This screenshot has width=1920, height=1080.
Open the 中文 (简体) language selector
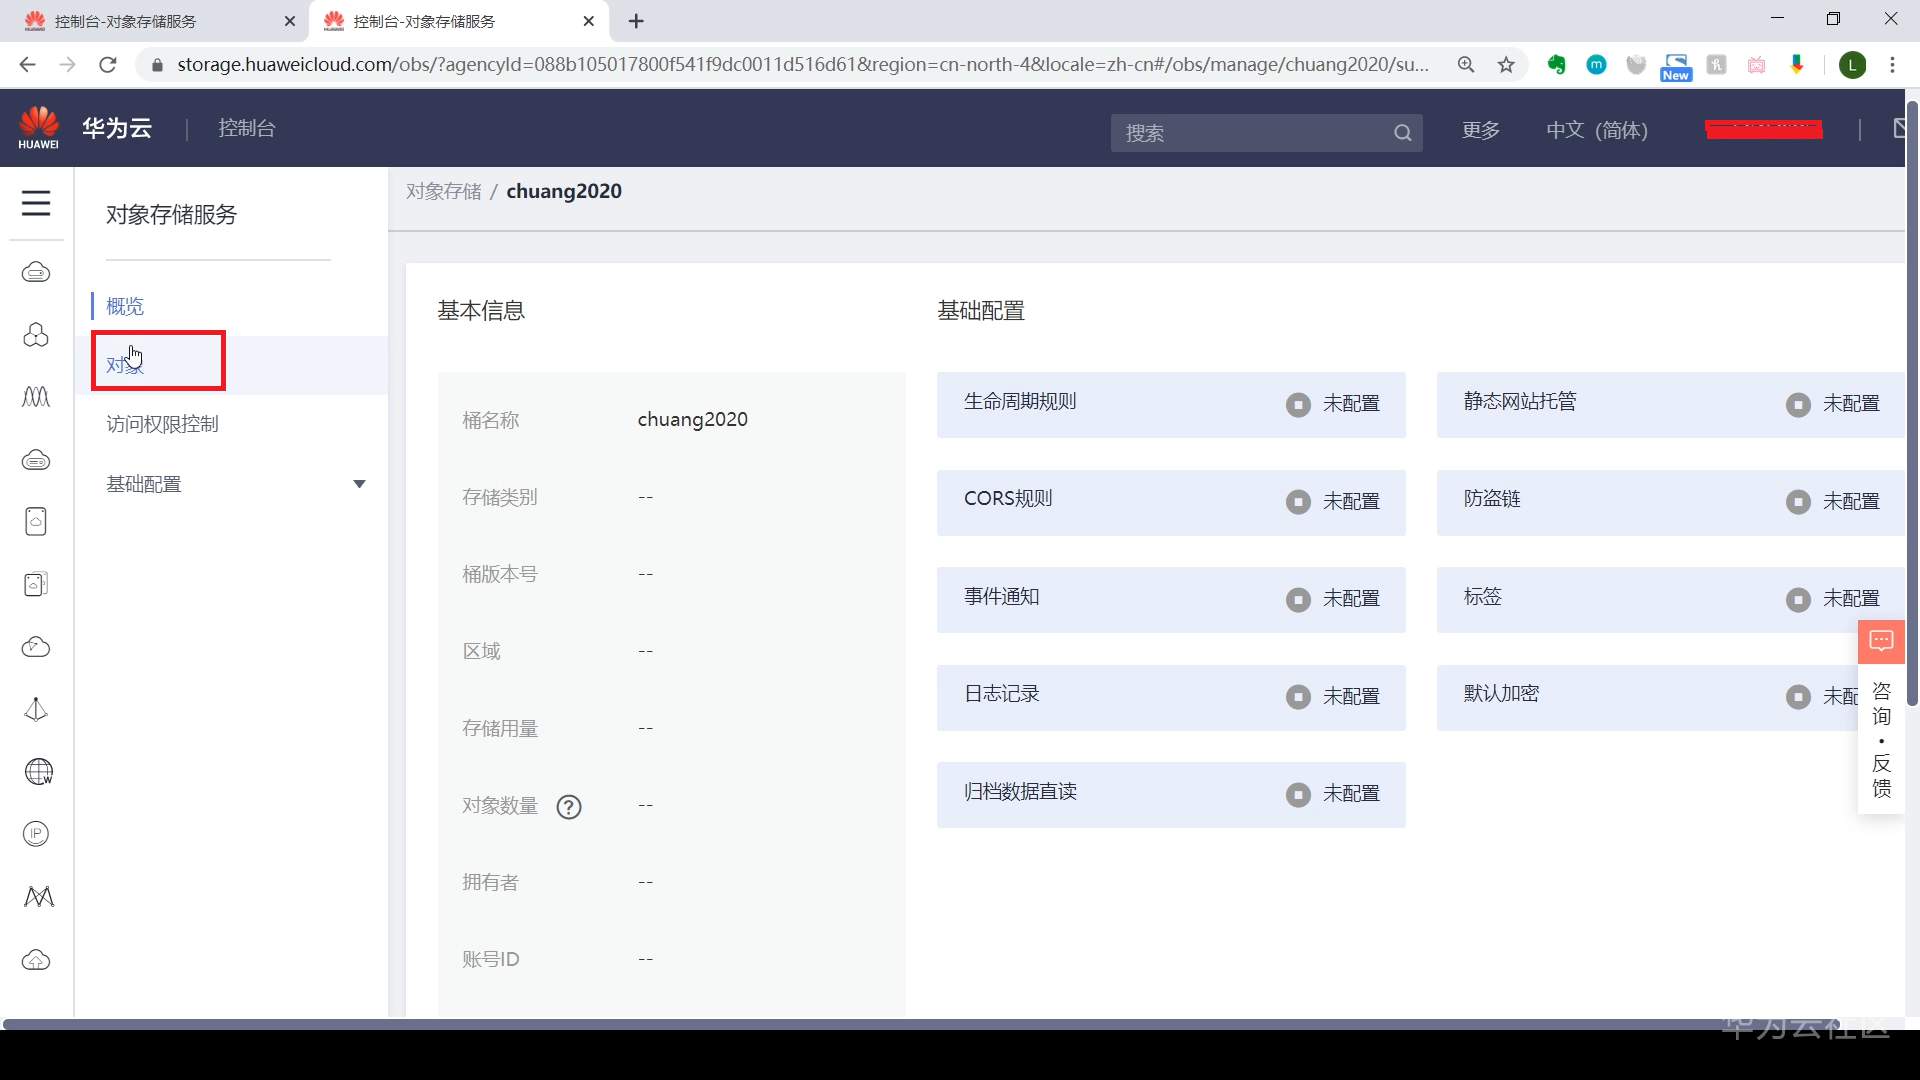click(x=1597, y=130)
